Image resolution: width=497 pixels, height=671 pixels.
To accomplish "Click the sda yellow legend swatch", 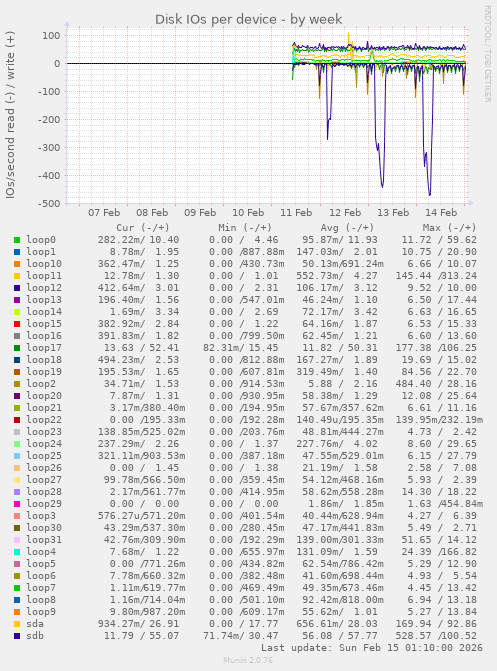I will (x=17, y=624).
